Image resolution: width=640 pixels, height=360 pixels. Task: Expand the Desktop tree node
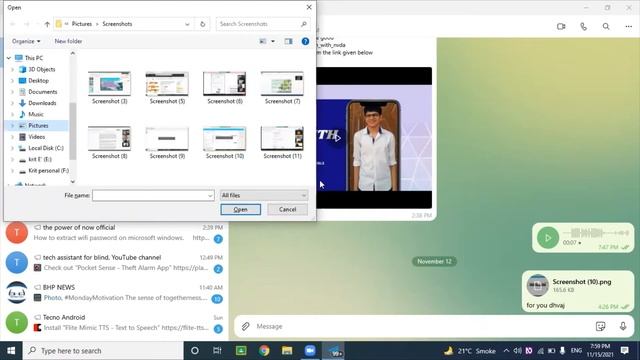12,81
